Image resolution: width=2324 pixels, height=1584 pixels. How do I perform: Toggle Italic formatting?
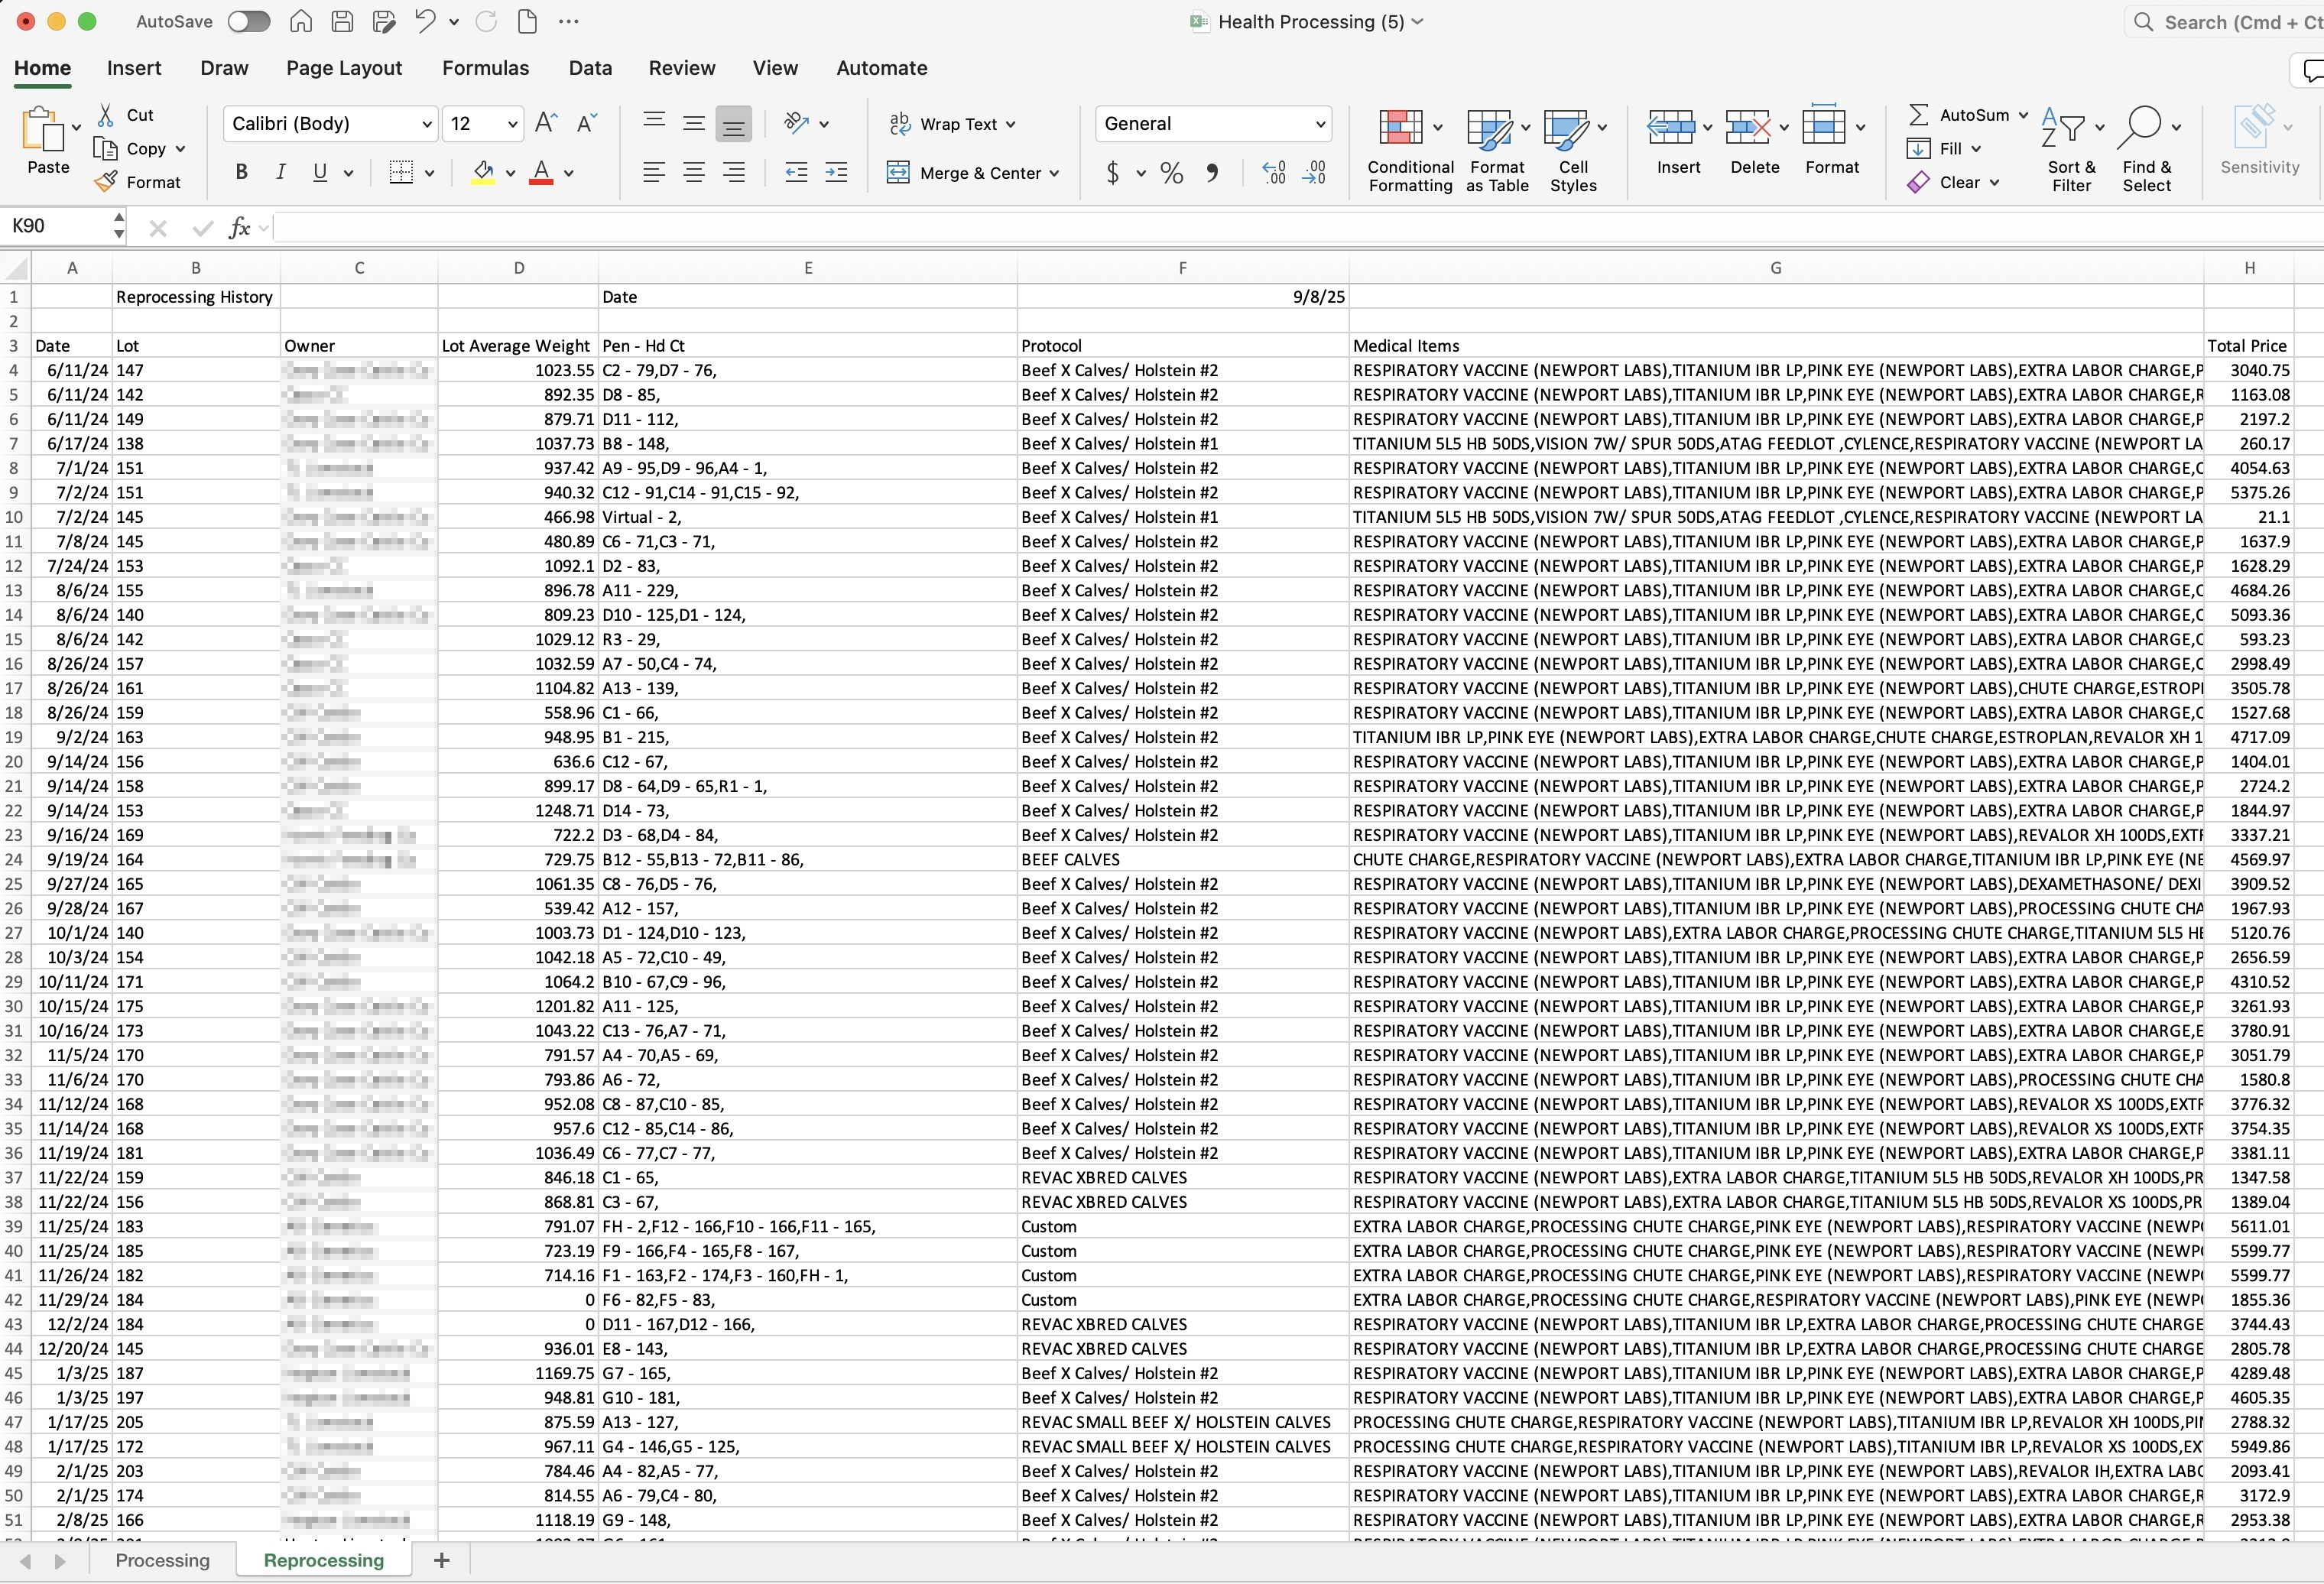pyautogui.click(x=281, y=172)
